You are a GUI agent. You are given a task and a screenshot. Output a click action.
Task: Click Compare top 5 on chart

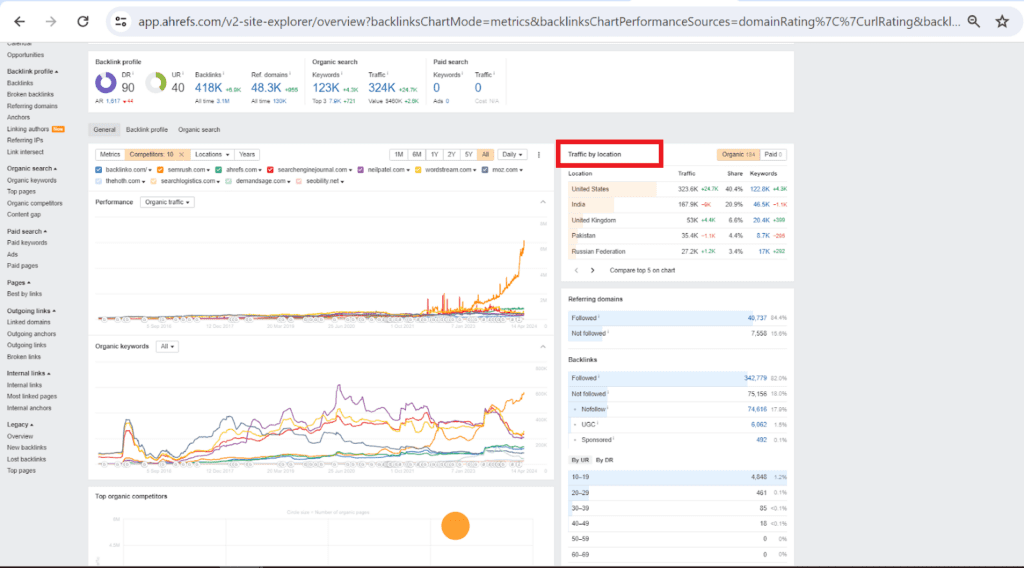click(x=642, y=270)
